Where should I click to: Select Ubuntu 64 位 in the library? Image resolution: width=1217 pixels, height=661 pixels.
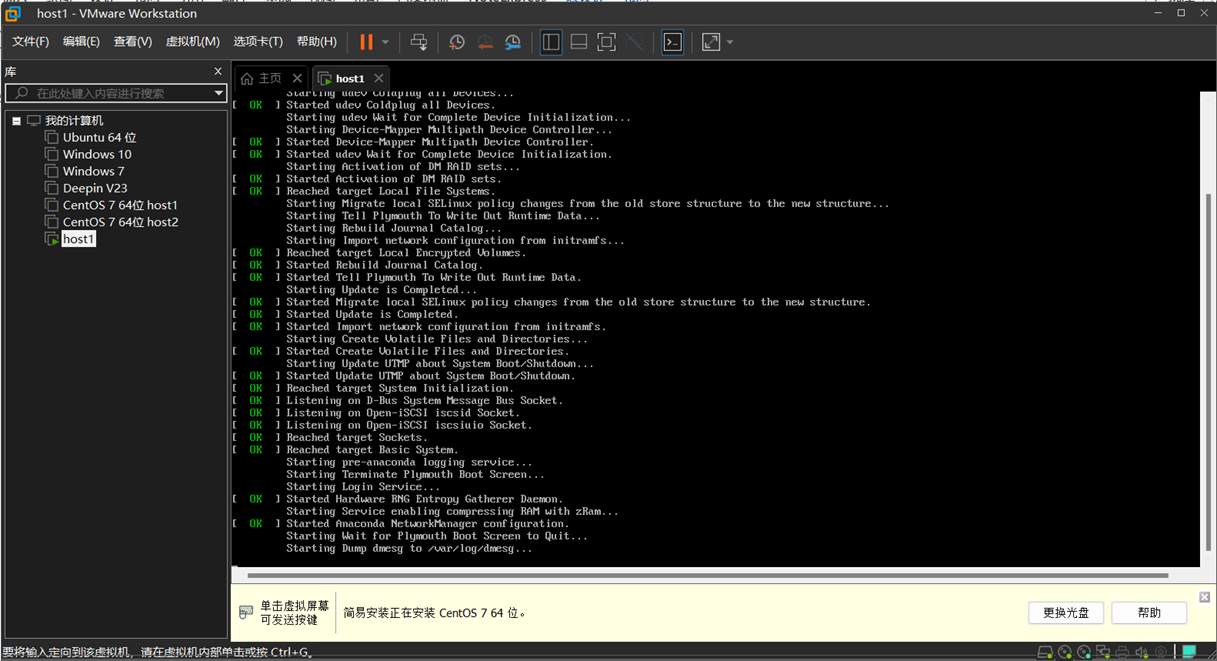pos(99,137)
